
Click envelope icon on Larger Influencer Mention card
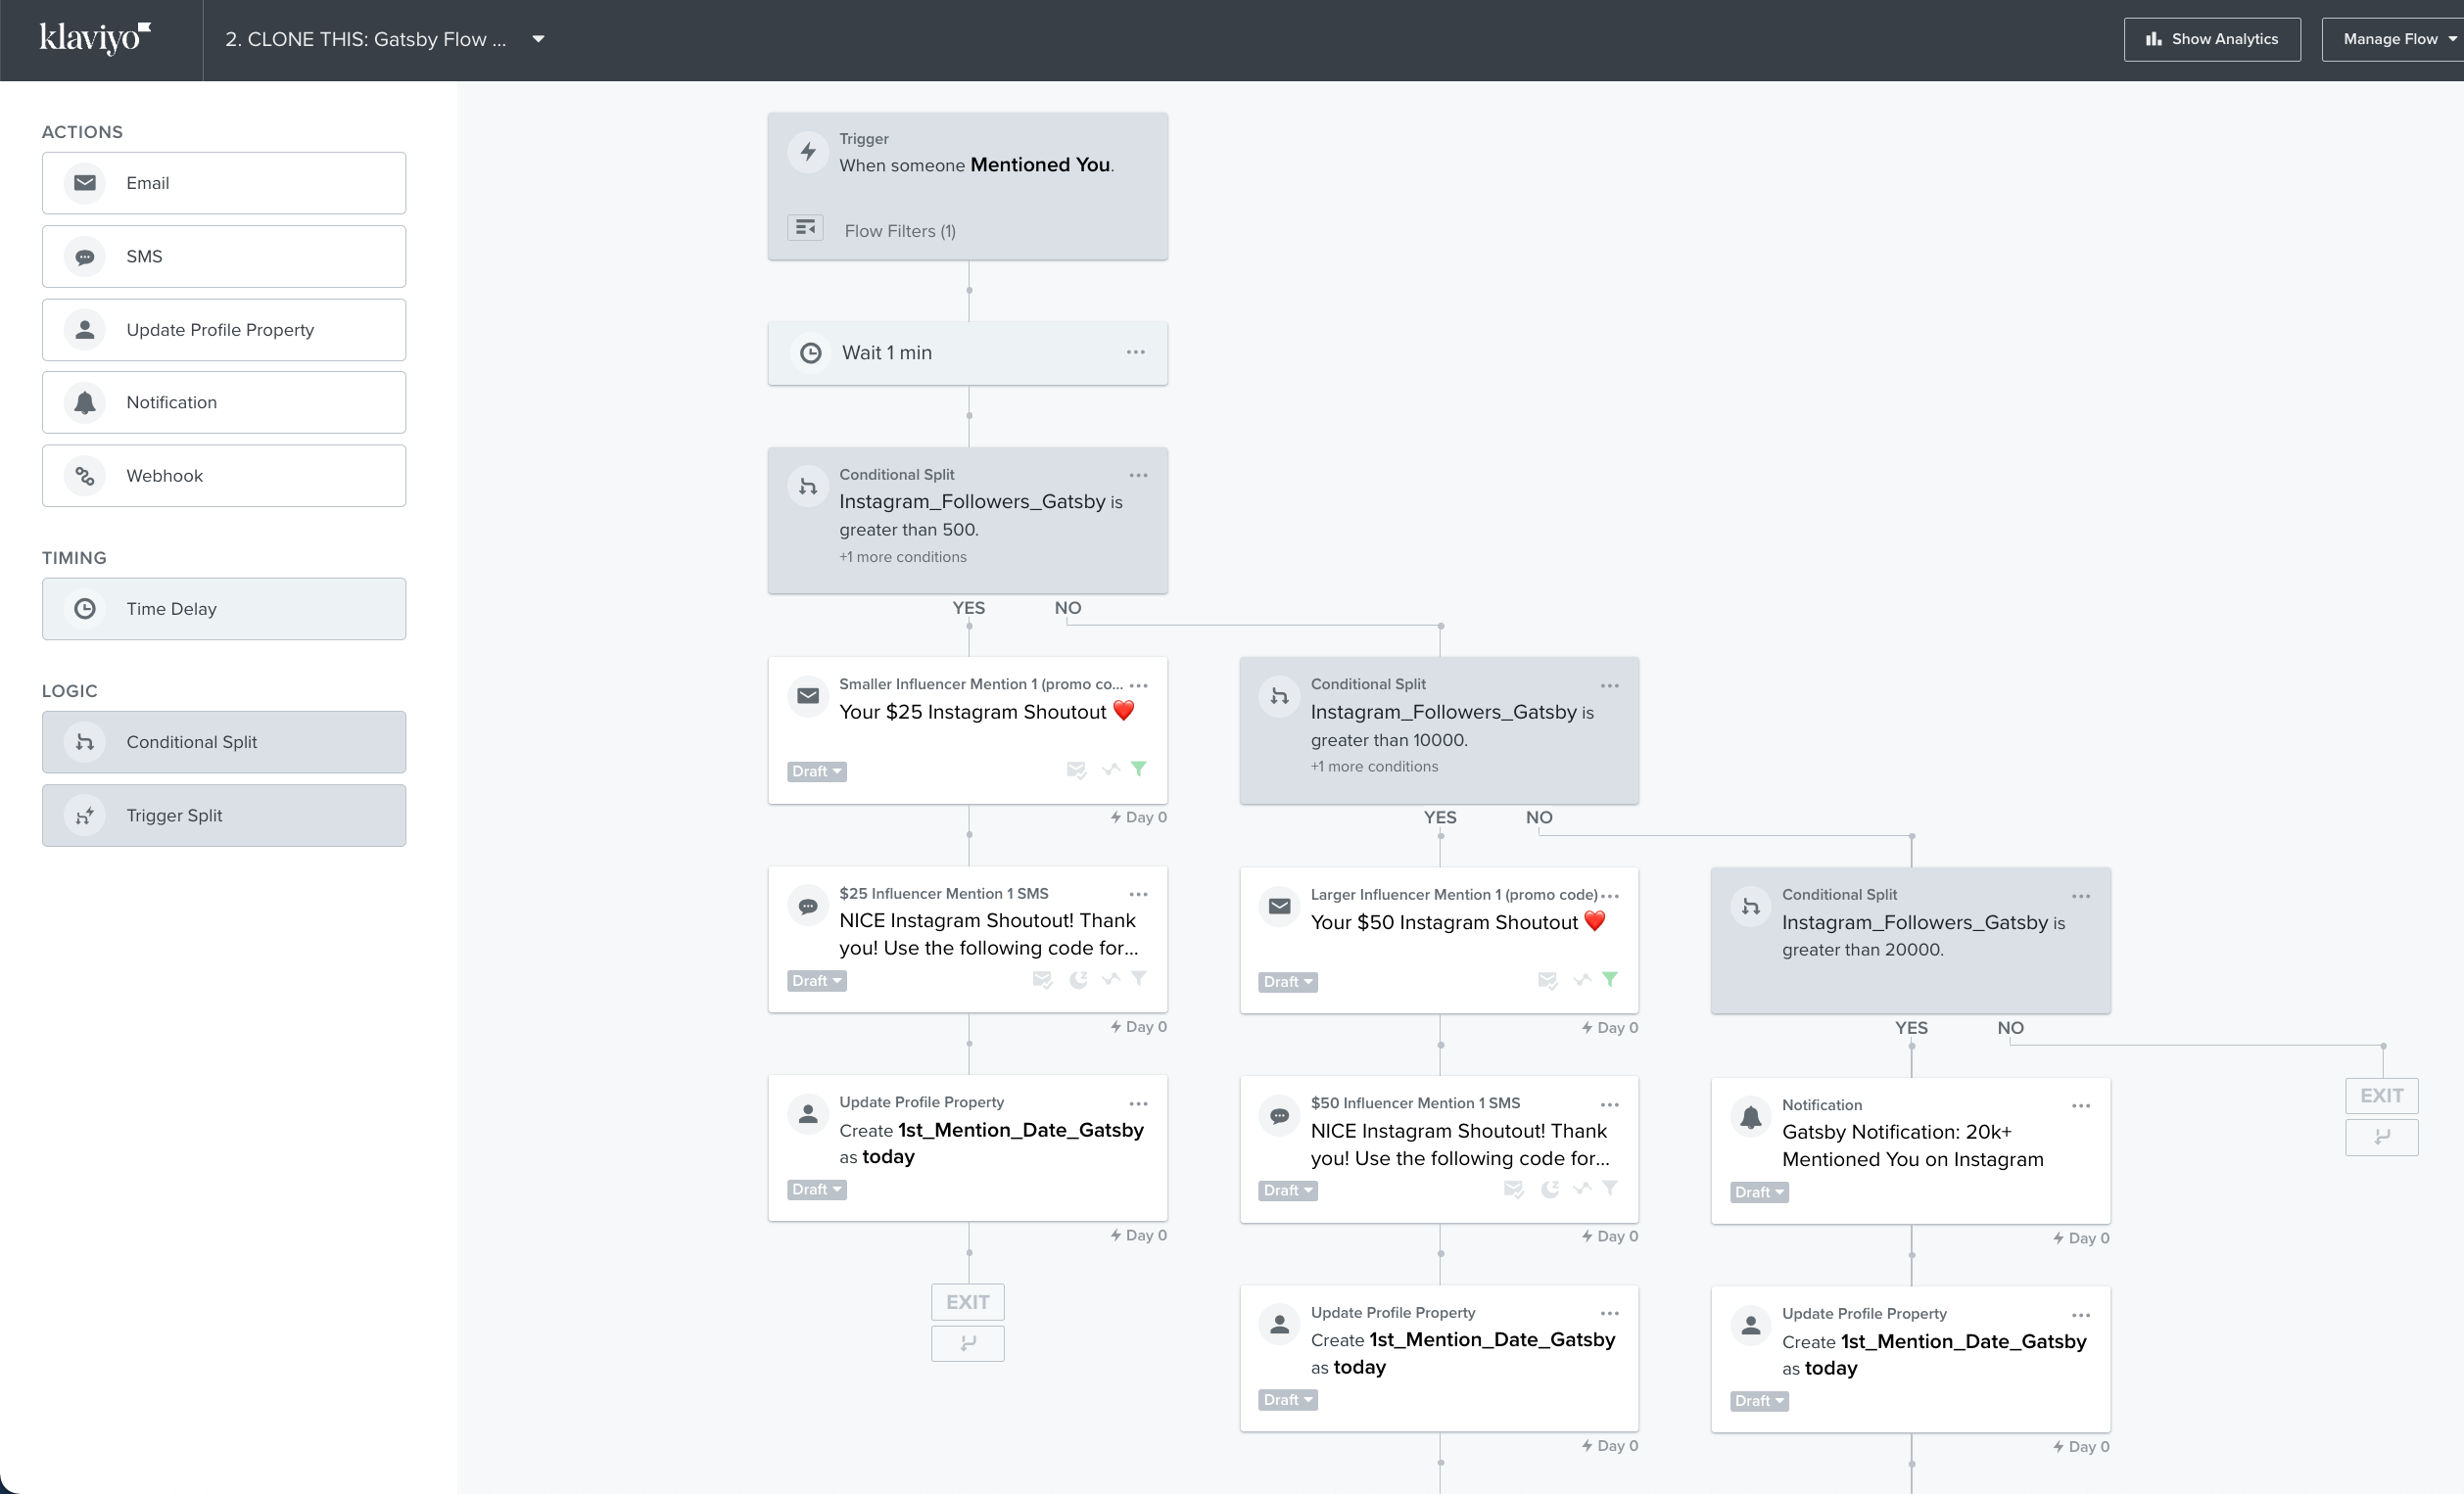click(1279, 906)
